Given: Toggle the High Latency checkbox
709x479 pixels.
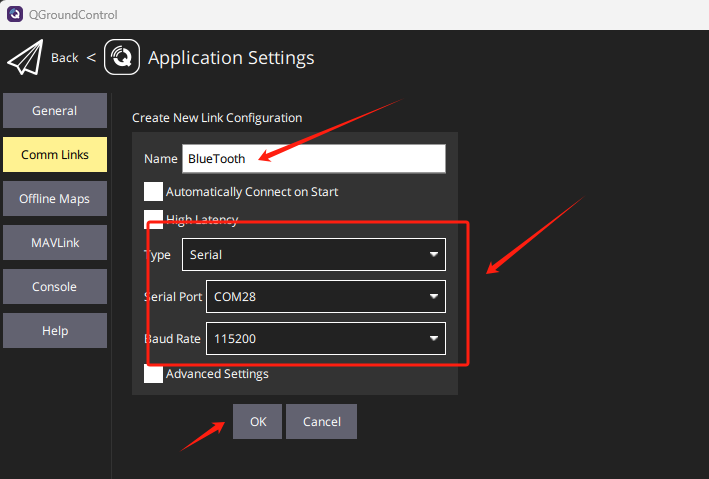Looking at the screenshot, I should click(x=154, y=219).
